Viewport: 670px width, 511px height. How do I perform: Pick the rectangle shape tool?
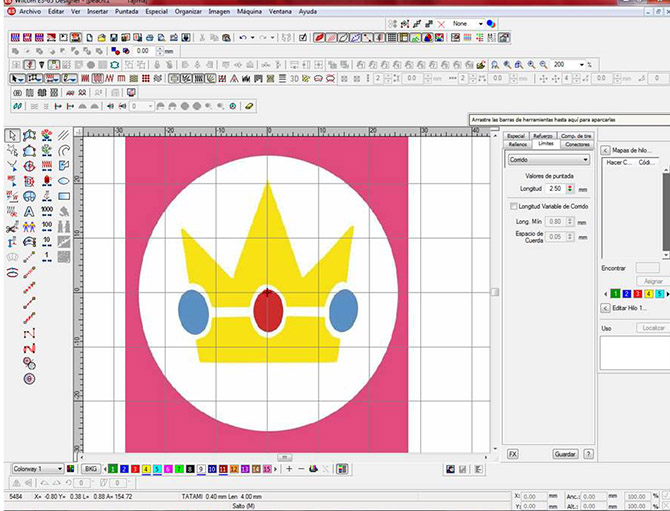64,196
